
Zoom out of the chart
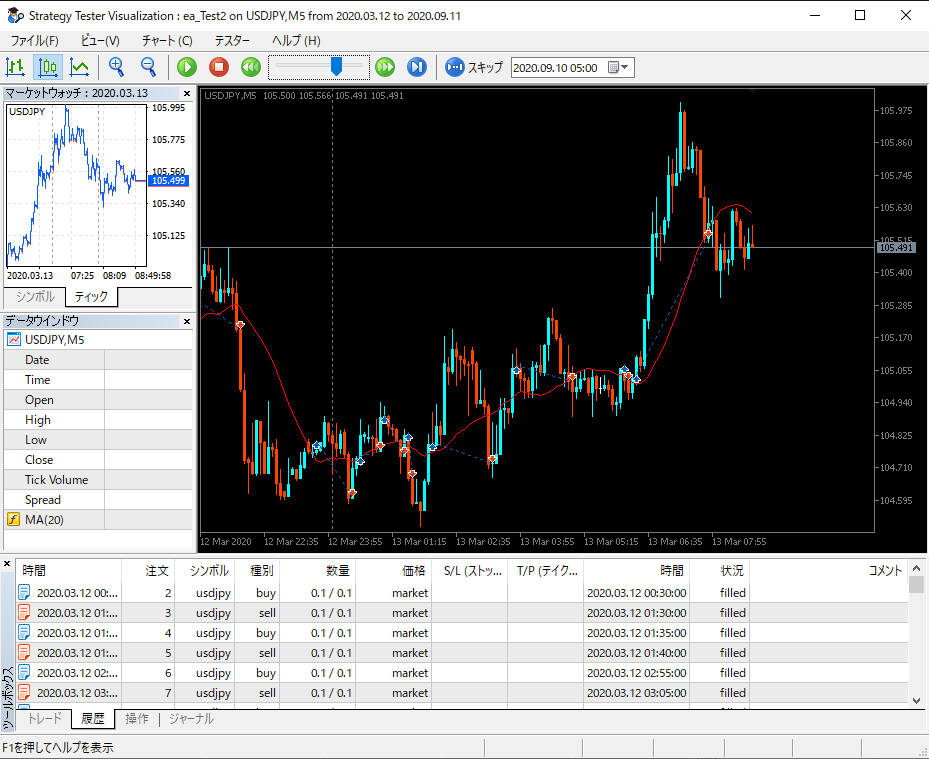pyautogui.click(x=148, y=67)
